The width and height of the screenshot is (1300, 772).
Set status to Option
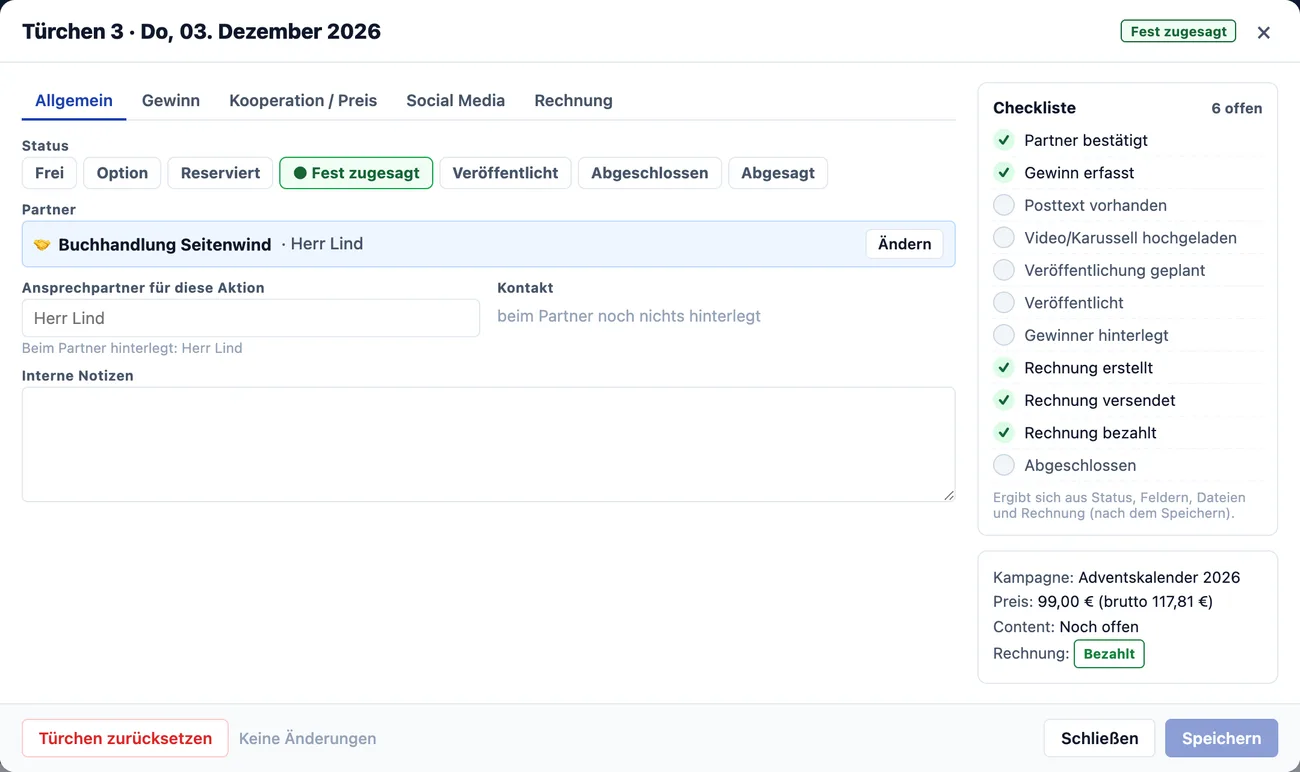pos(122,173)
